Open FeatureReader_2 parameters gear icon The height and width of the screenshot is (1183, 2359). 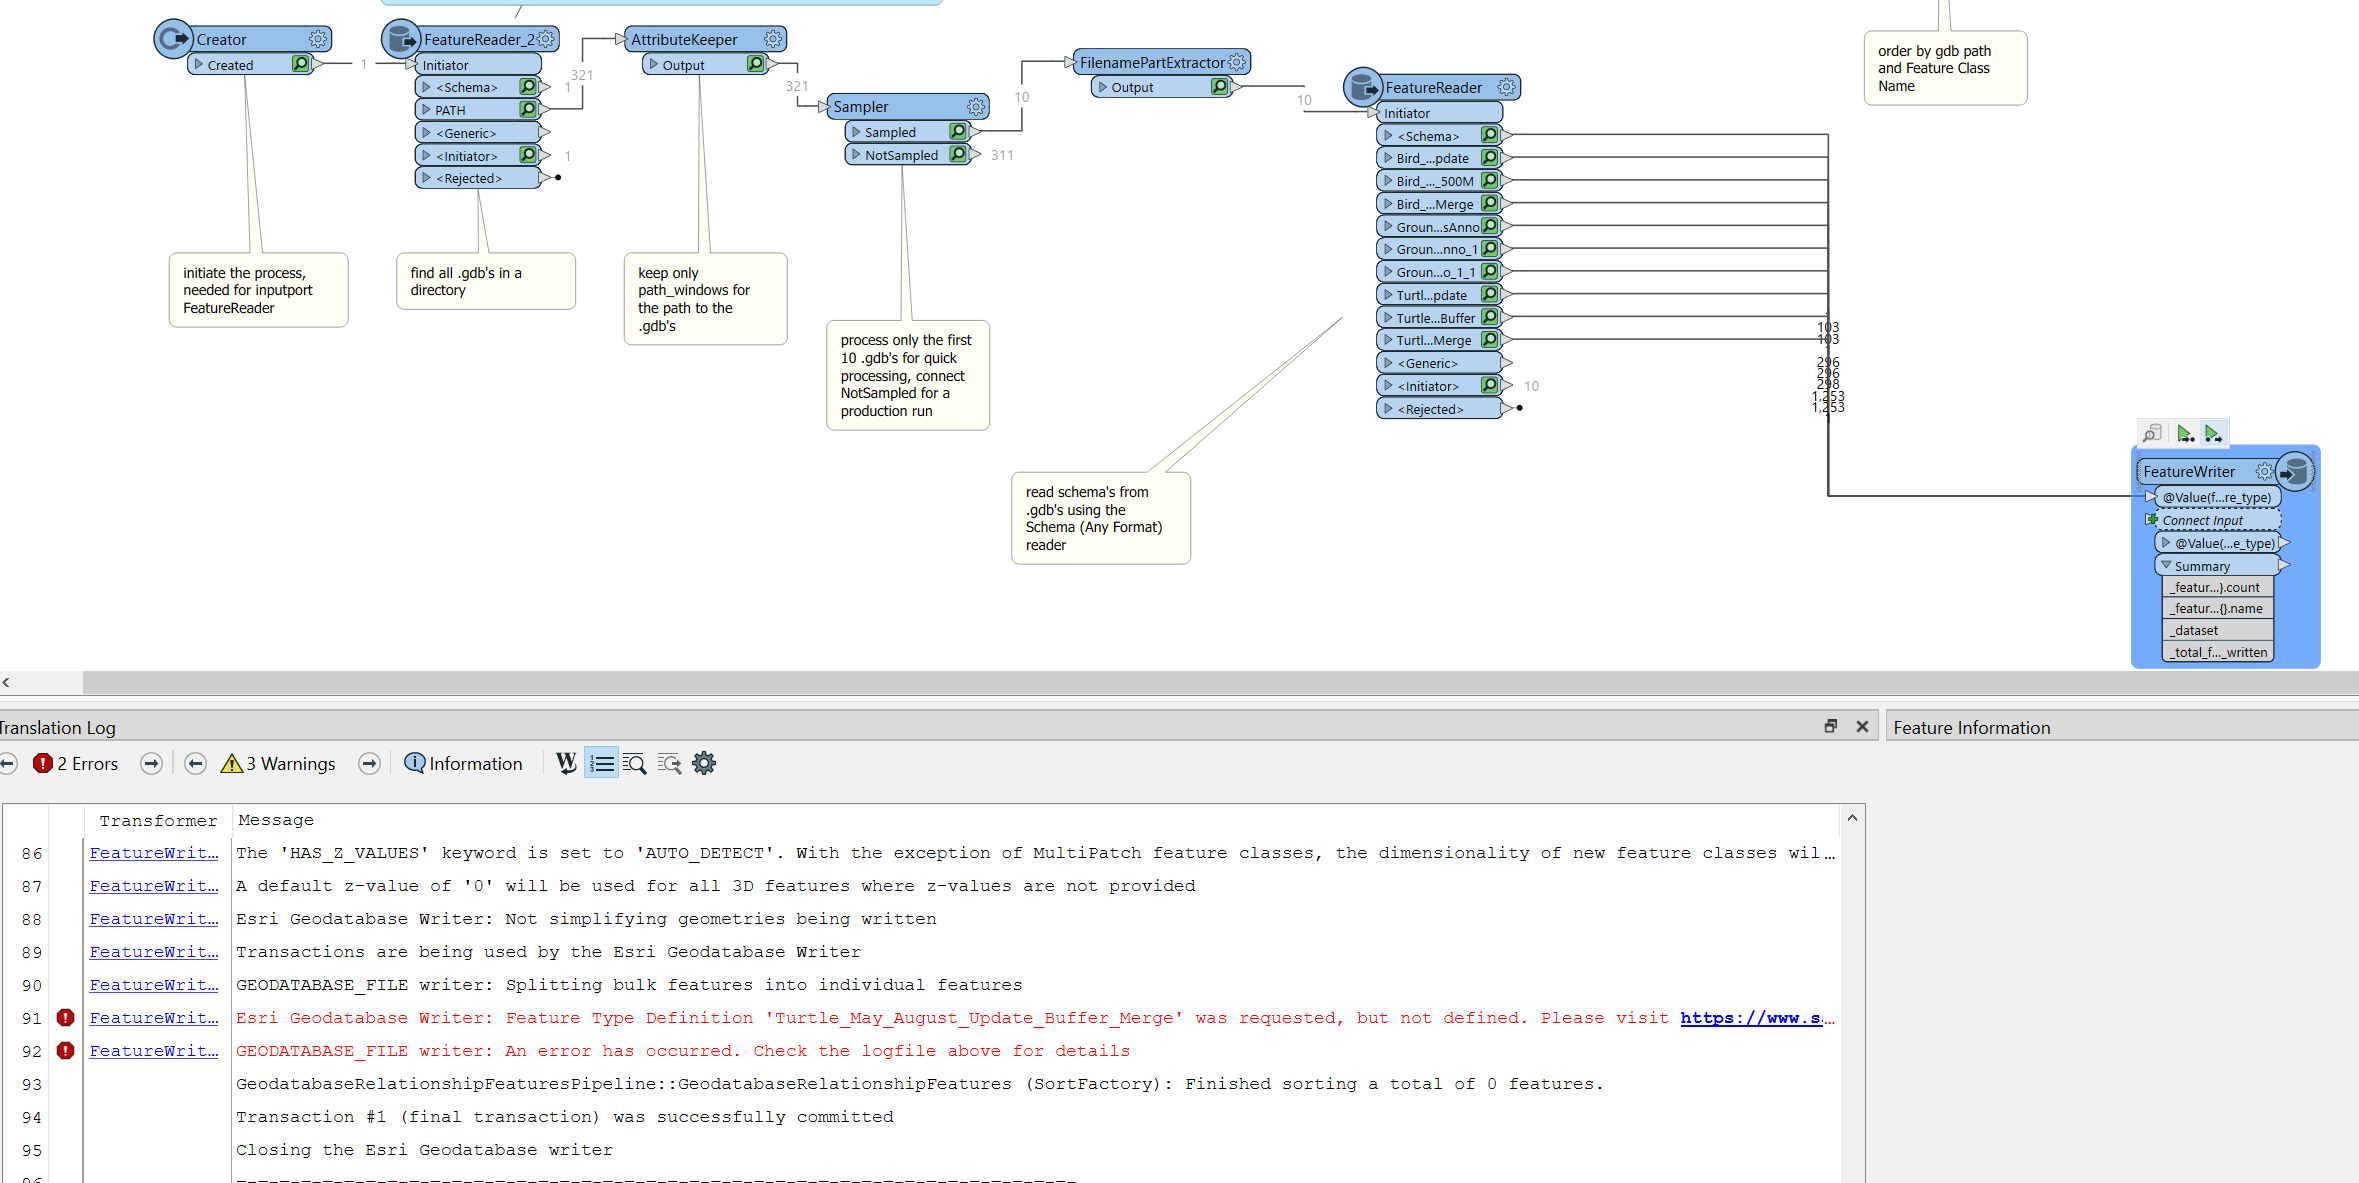546,39
